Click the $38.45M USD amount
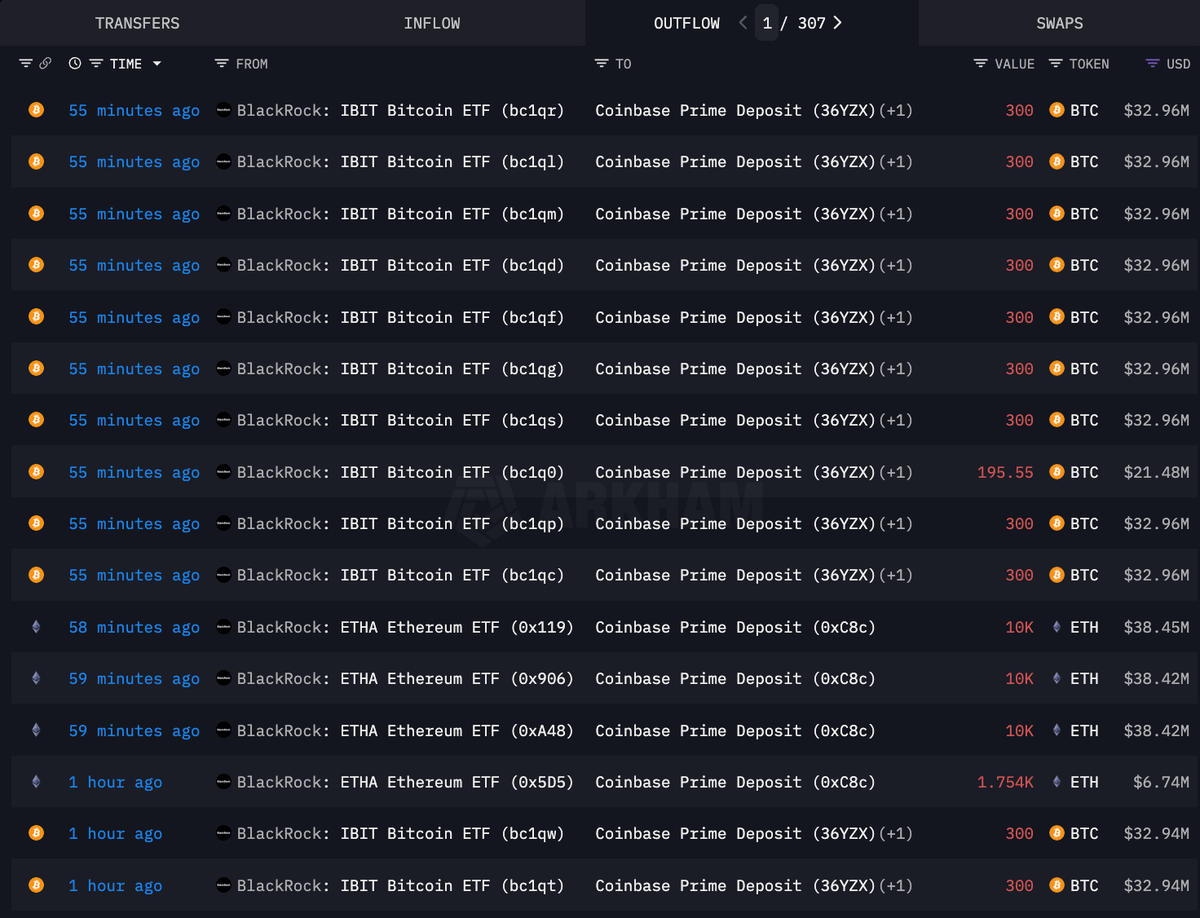Viewport: 1200px width, 918px height. pos(1156,627)
